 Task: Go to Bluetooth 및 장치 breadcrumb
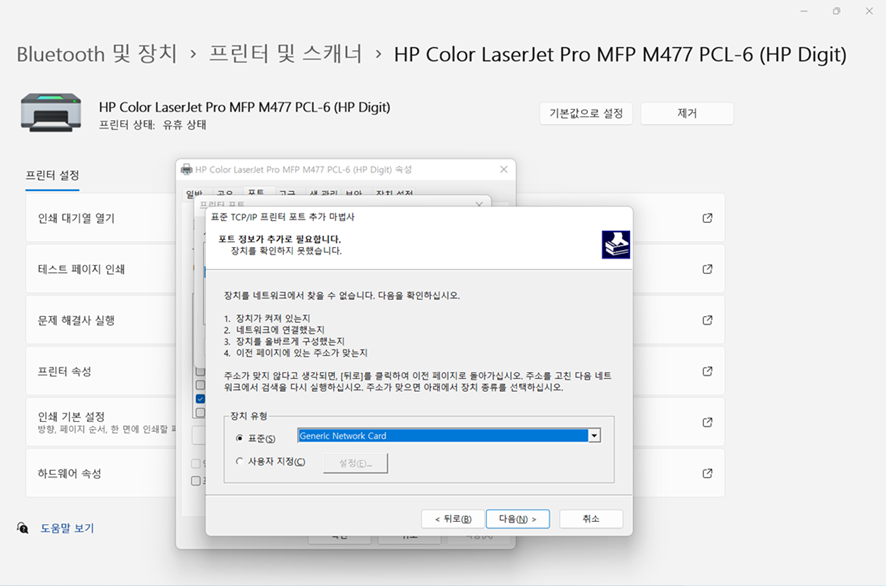coord(97,54)
